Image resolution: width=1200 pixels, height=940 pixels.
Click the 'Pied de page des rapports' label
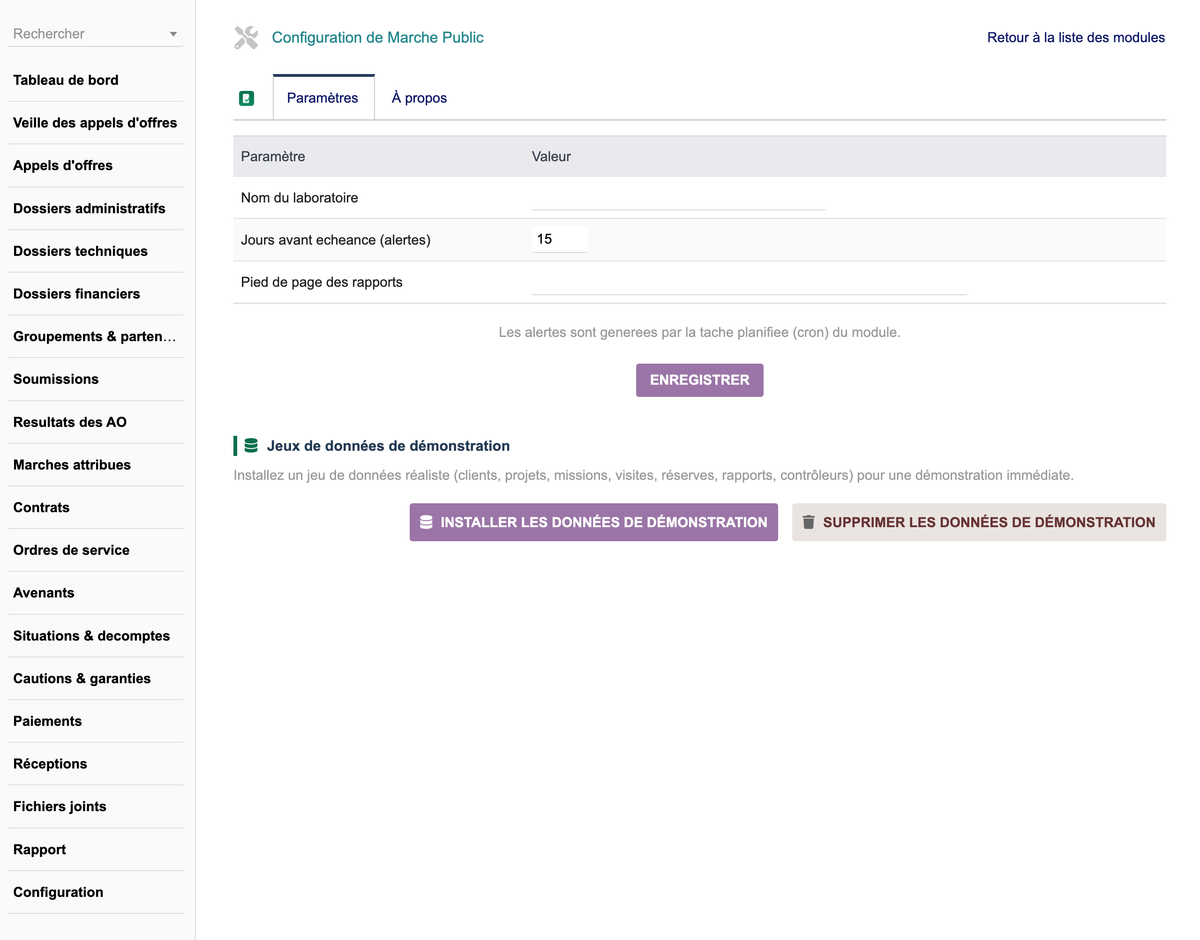322,282
